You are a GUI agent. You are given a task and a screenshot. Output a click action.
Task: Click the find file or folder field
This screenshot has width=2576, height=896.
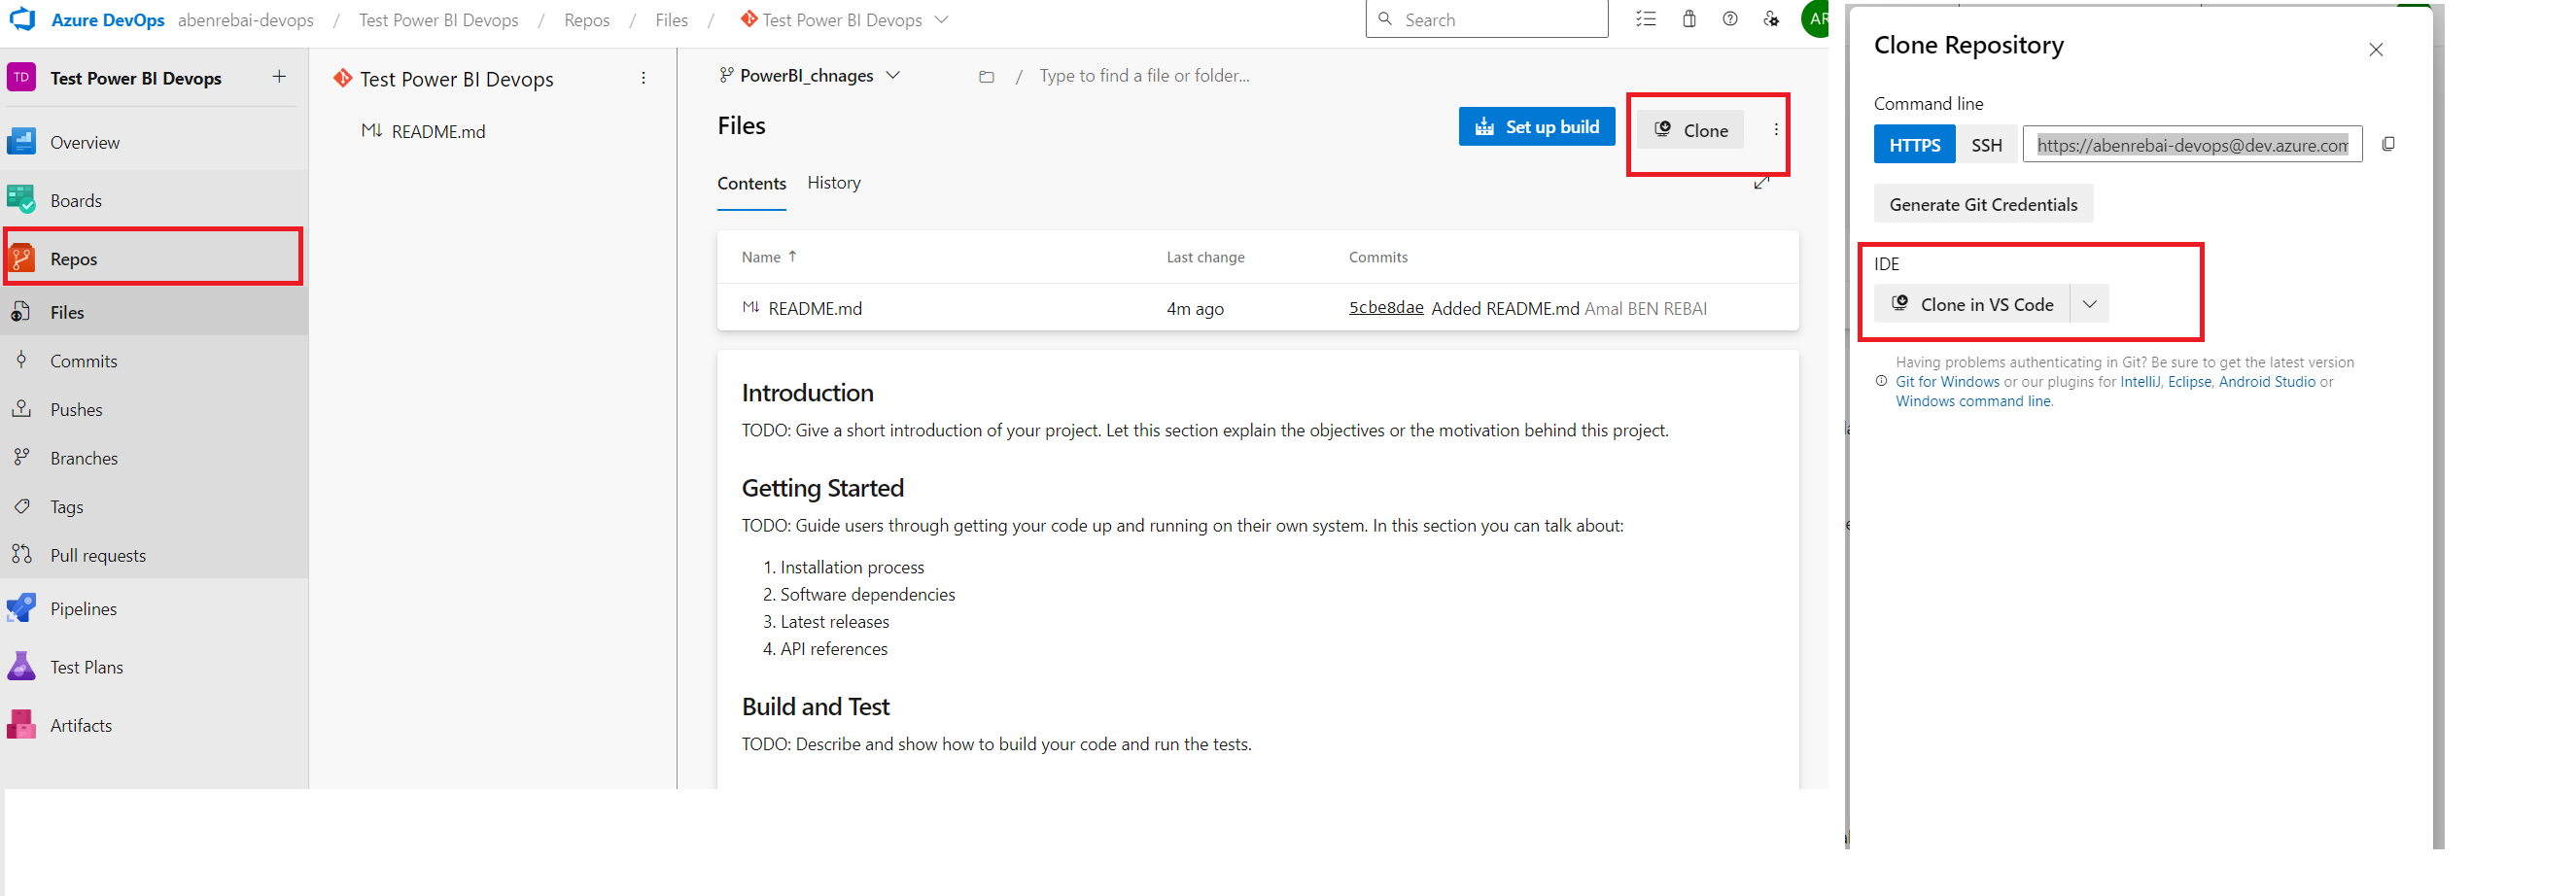[x=1144, y=75]
